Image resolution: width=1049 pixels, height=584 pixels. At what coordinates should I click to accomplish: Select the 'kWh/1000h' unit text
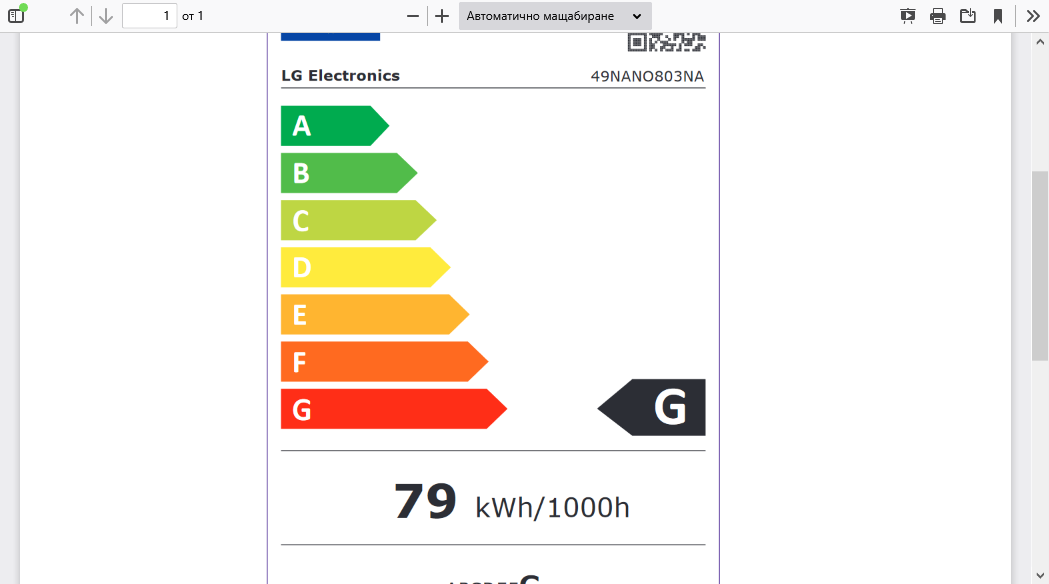tap(553, 507)
